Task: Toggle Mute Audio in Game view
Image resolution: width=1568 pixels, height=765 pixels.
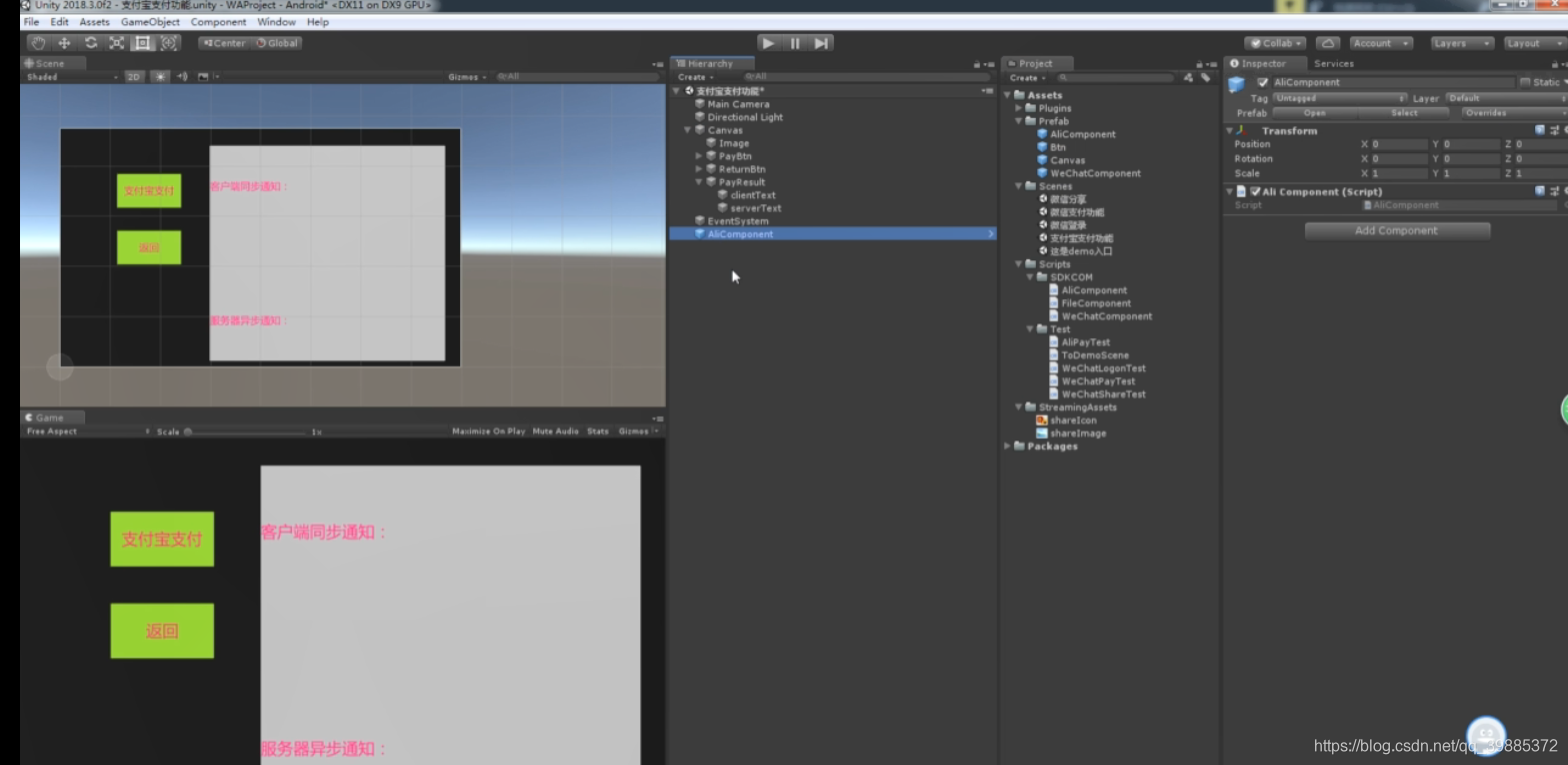Action: (x=556, y=431)
